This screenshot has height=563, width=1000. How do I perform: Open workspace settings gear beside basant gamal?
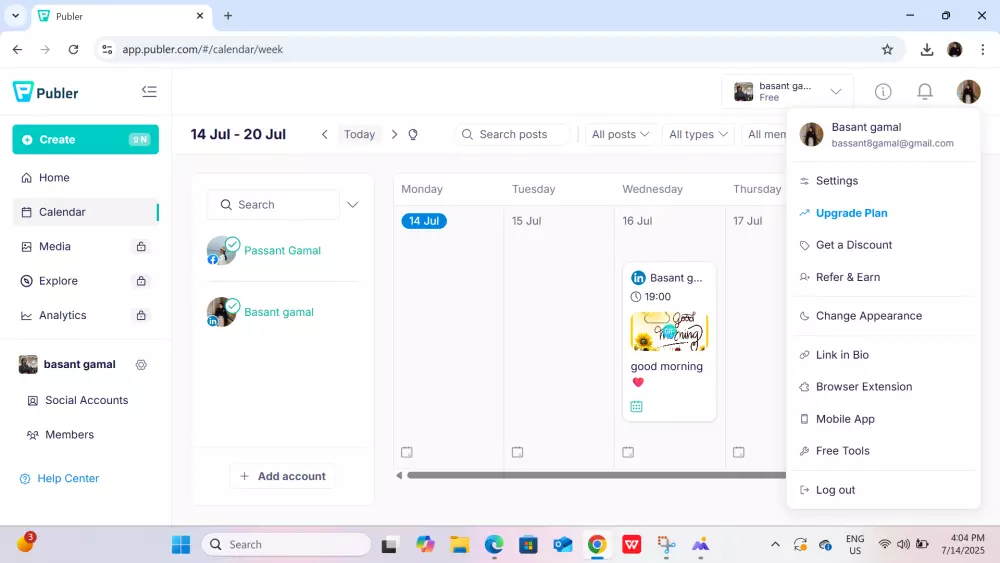point(141,365)
